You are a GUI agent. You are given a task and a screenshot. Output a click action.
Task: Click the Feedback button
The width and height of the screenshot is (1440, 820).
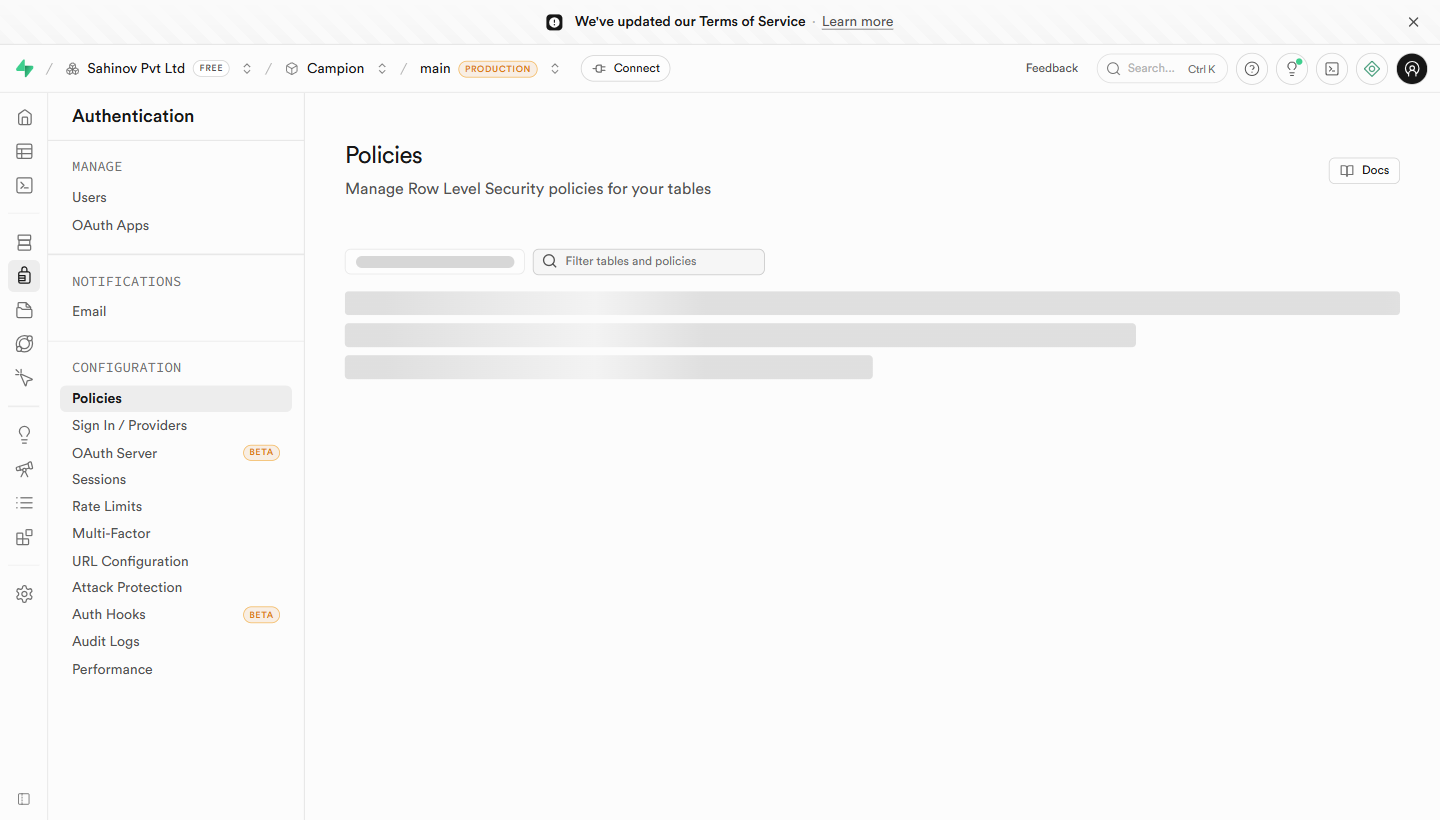coord(1052,68)
